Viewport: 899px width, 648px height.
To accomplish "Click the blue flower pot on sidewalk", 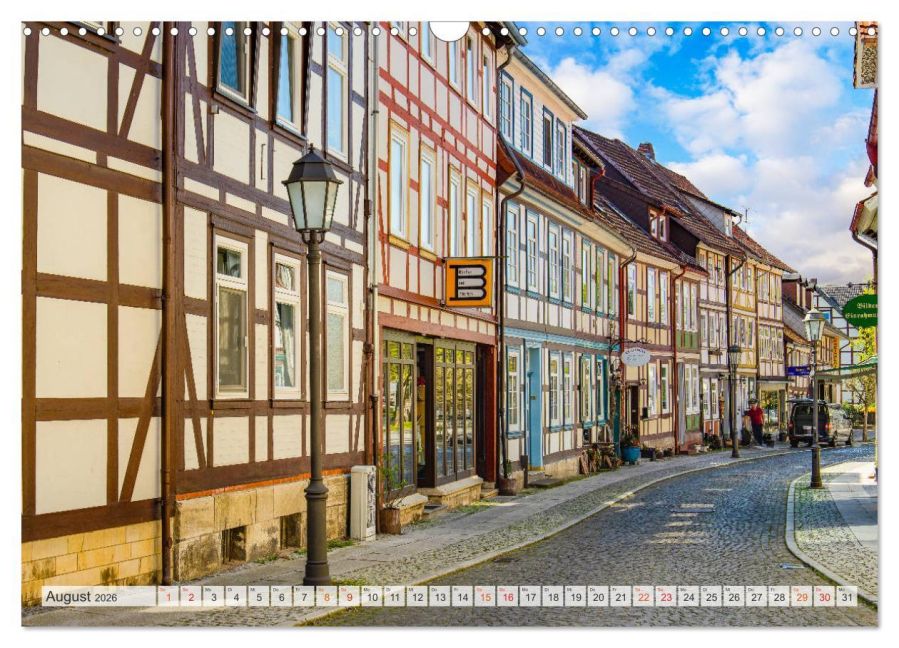I will (630, 452).
